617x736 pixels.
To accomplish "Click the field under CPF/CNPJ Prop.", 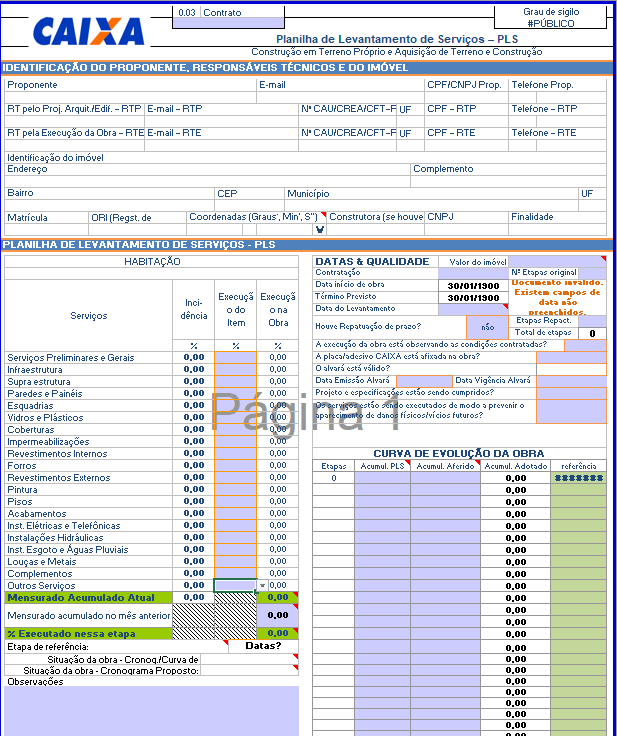I will [466, 97].
